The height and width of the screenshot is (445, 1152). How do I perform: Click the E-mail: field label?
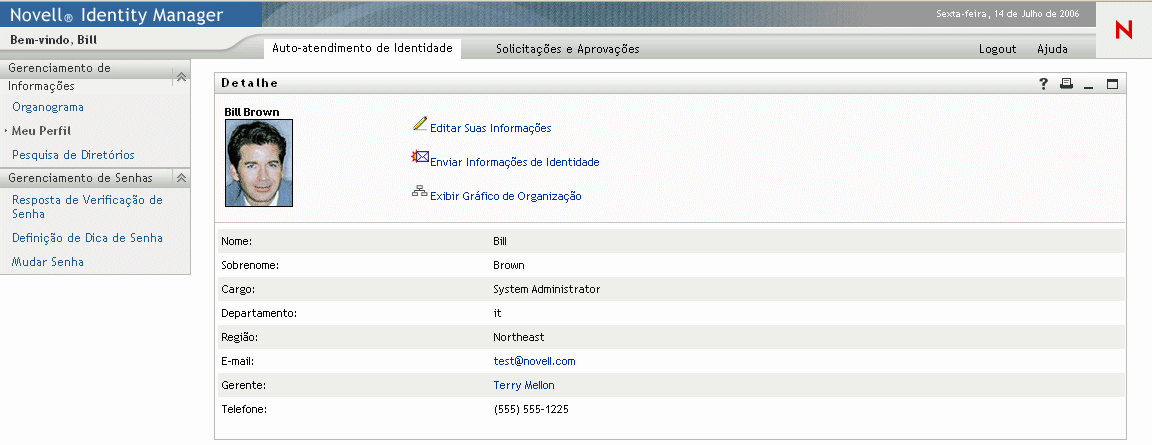pos(237,361)
